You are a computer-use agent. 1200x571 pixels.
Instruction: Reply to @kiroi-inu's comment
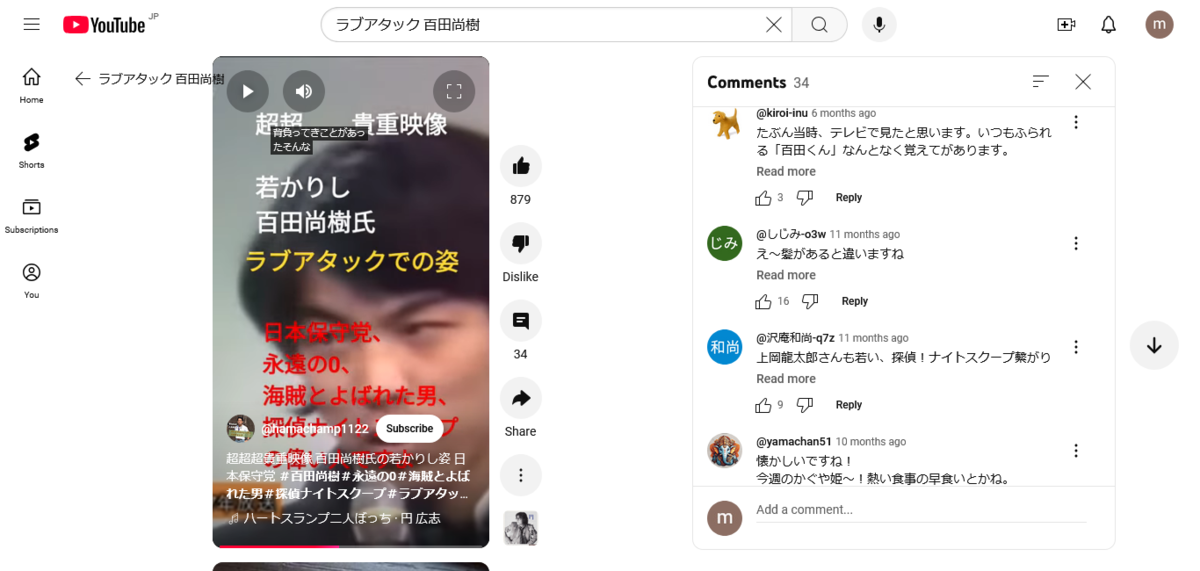[849, 198]
